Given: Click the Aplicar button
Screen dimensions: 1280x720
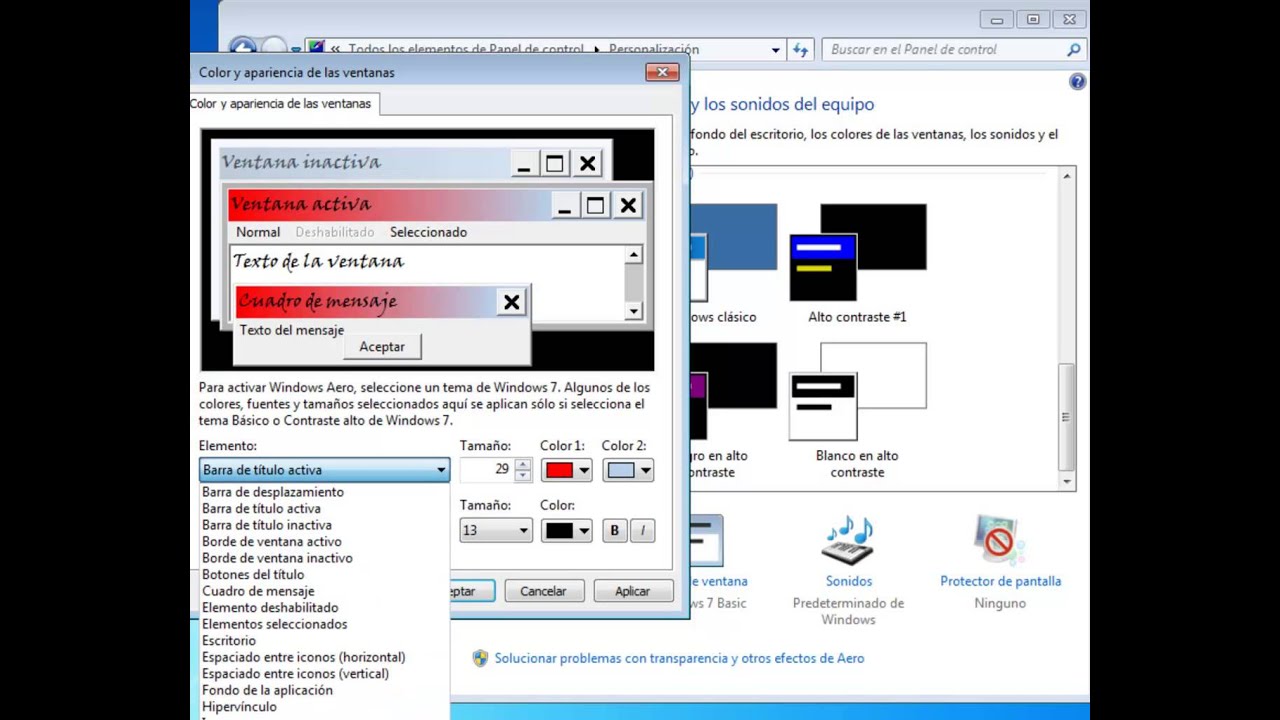Looking at the screenshot, I should [632, 591].
